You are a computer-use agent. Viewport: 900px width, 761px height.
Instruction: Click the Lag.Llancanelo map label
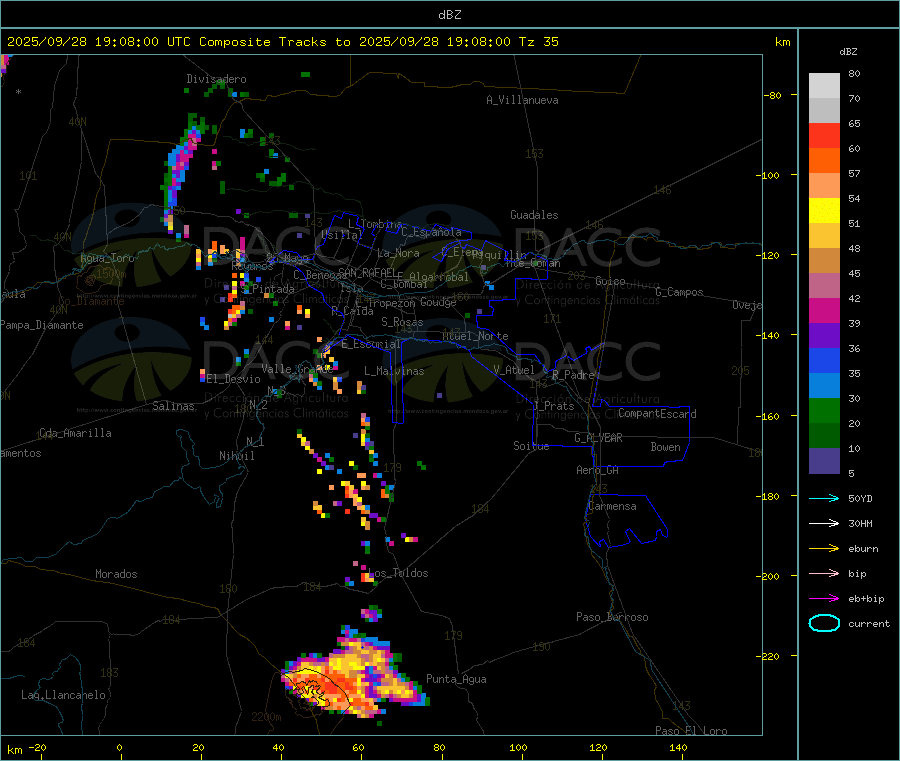point(63,695)
